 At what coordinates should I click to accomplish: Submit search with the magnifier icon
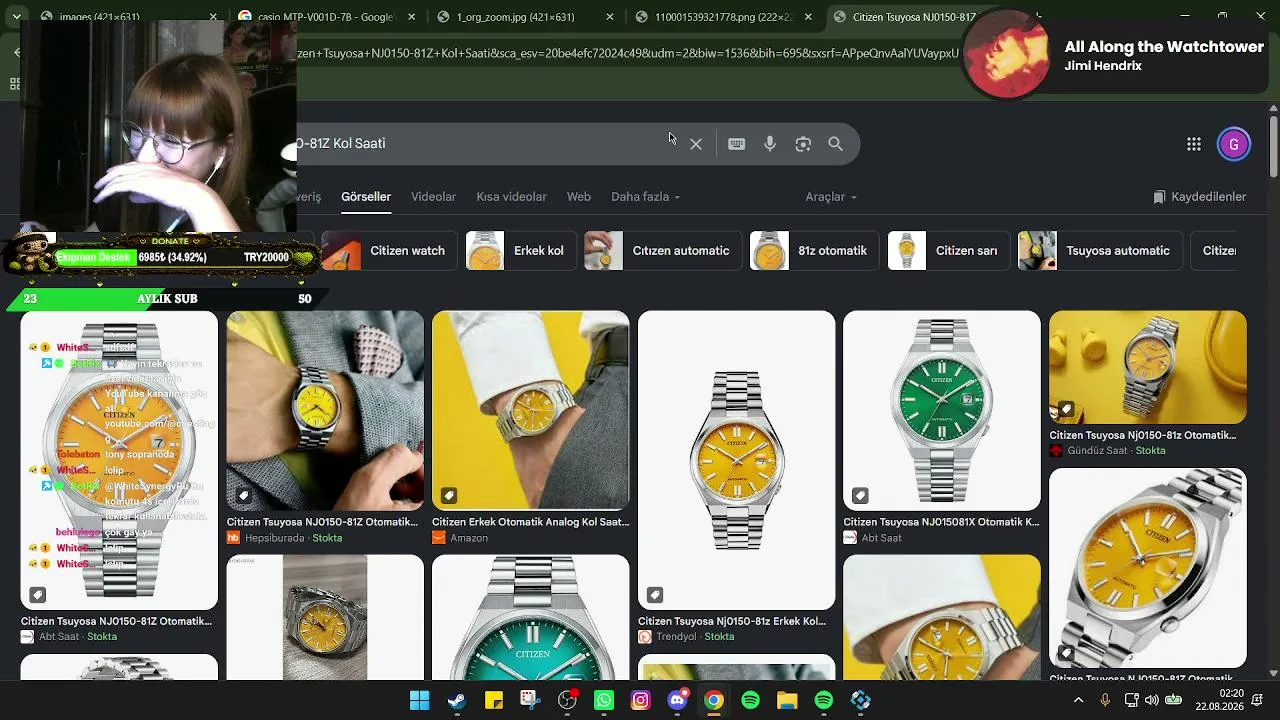(836, 144)
